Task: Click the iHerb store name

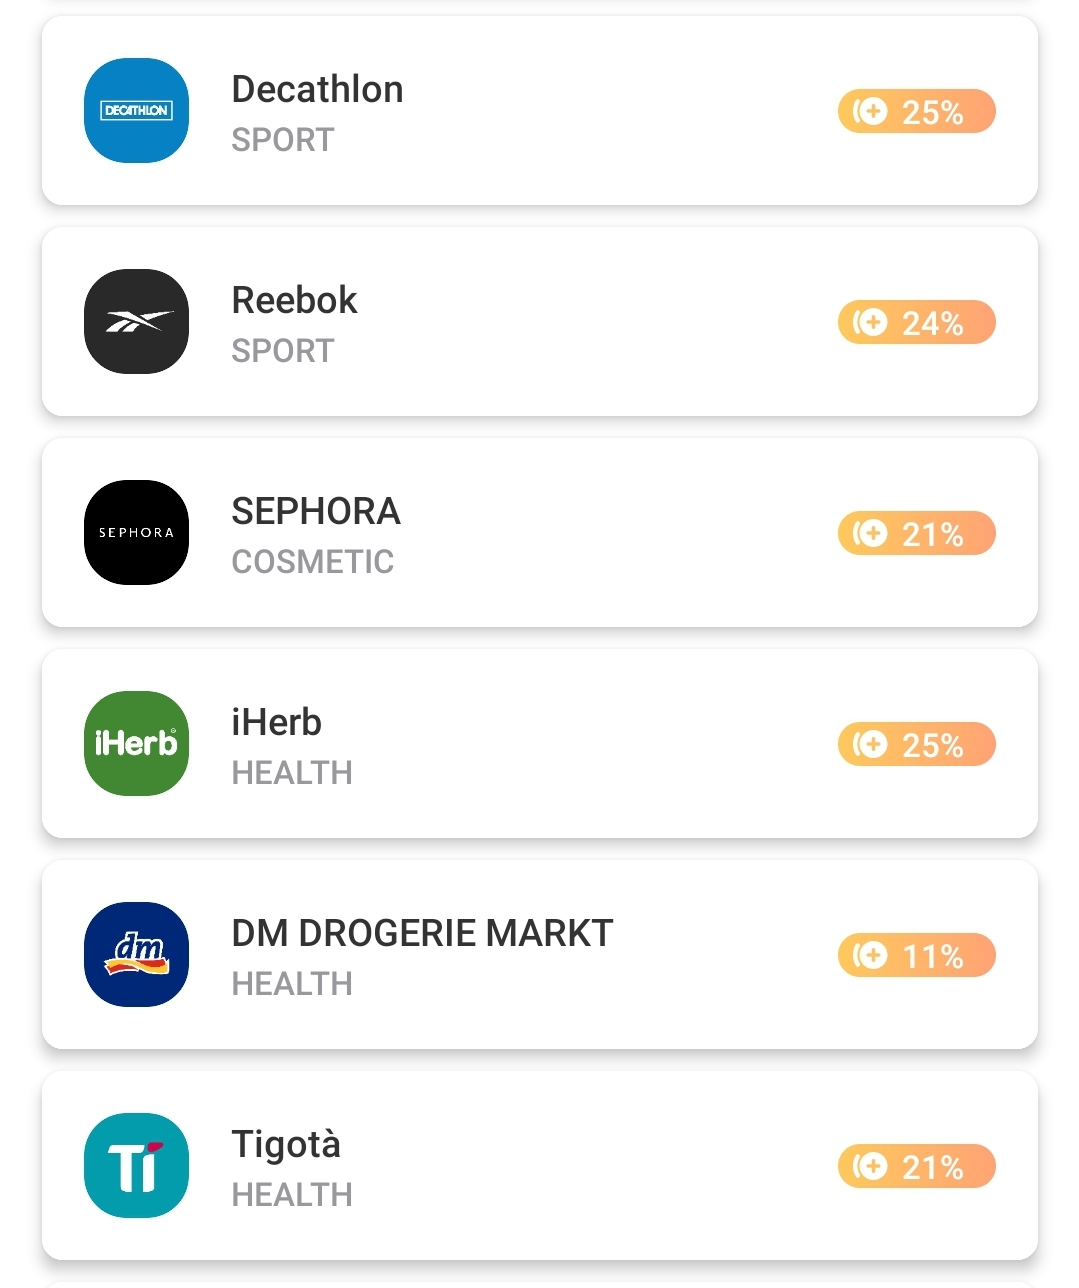Action: [x=276, y=723]
